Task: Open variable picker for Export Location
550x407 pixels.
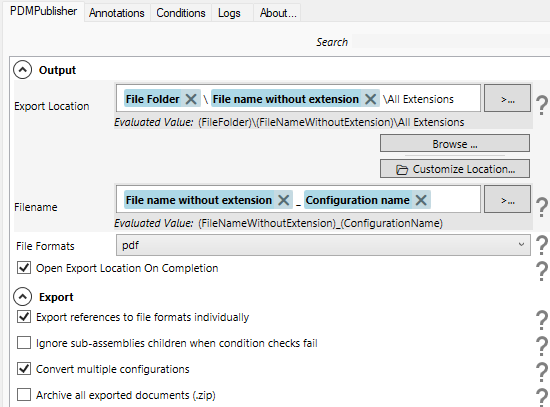Action: tap(507, 98)
